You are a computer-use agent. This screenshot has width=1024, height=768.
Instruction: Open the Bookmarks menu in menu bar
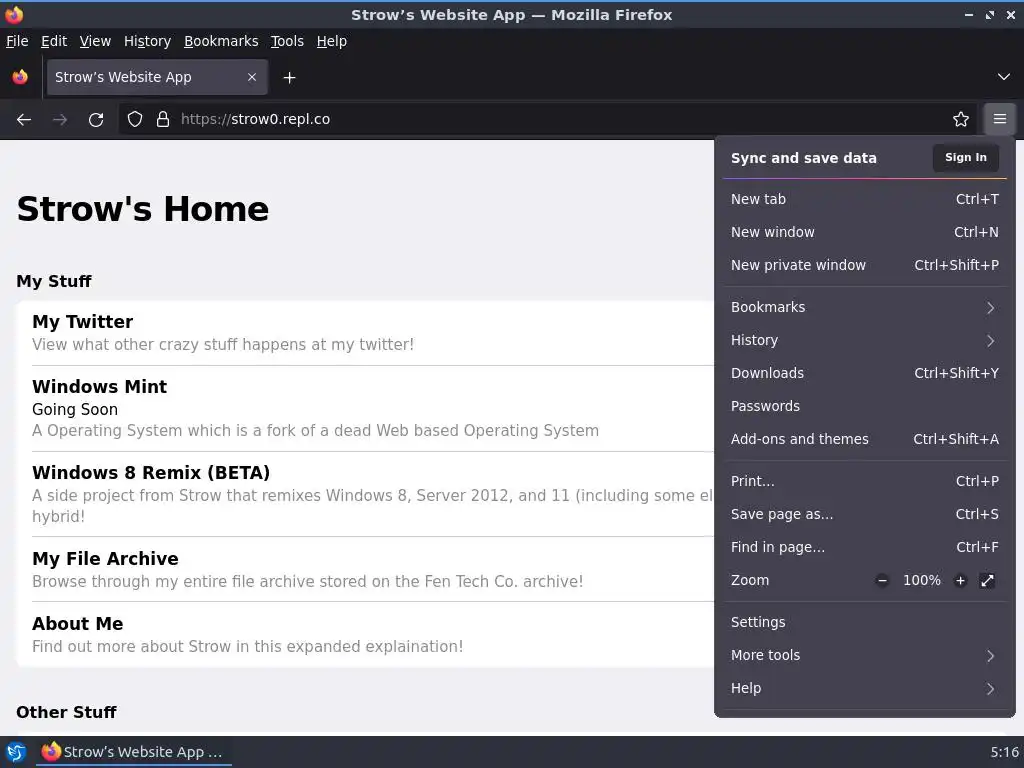click(x=221, y=41)
